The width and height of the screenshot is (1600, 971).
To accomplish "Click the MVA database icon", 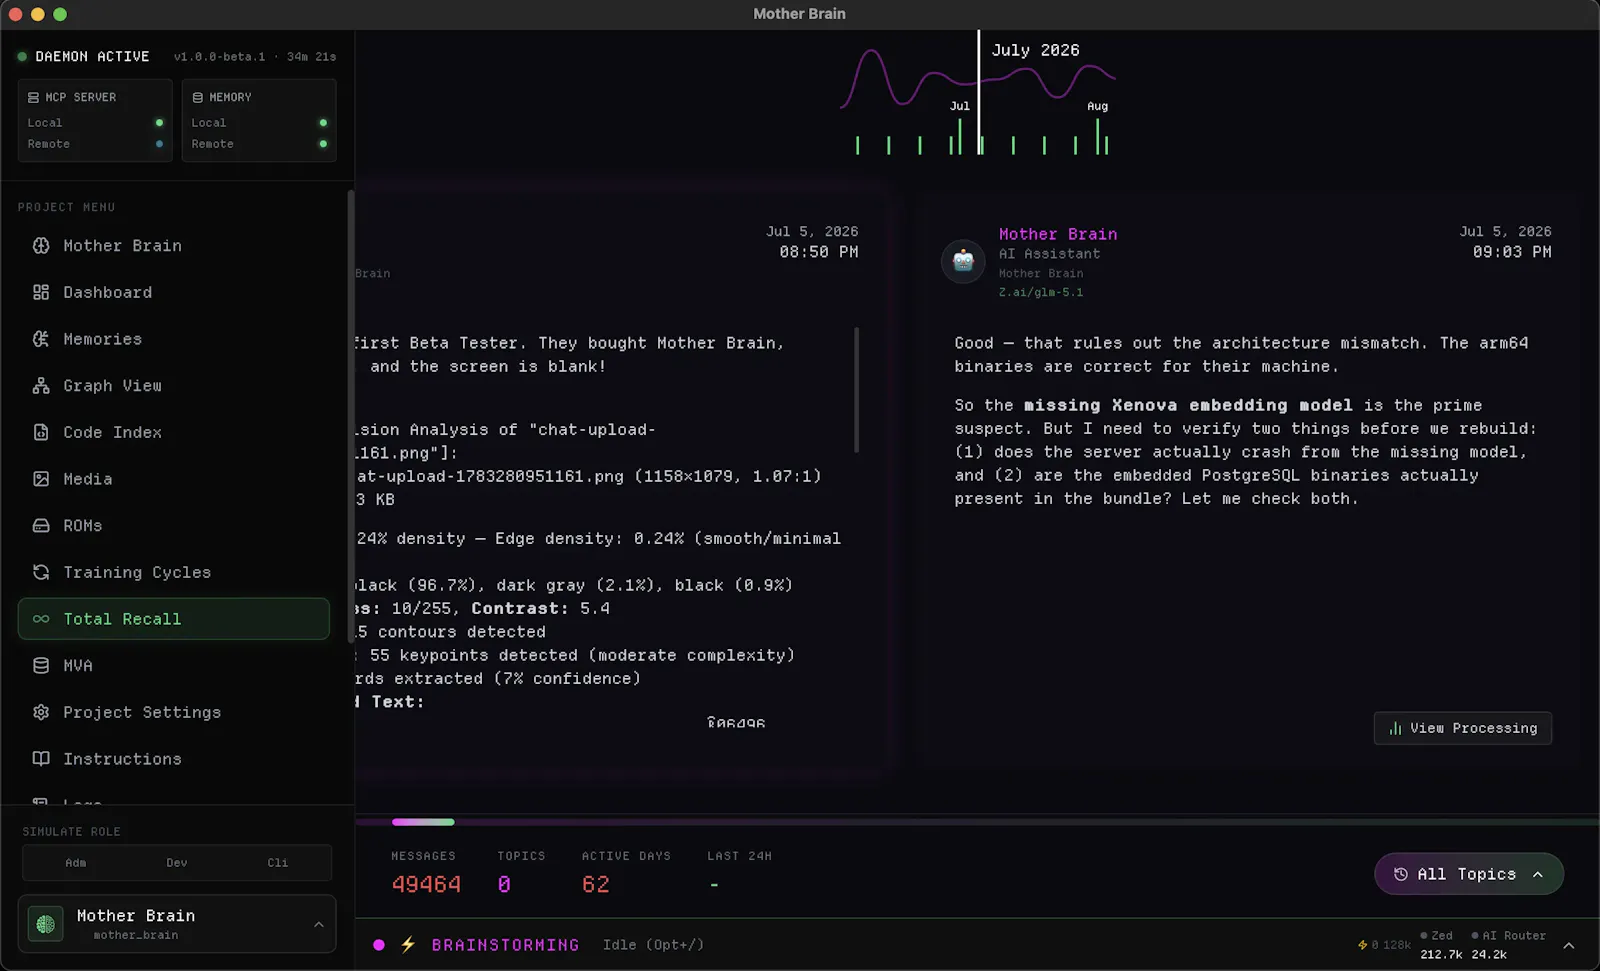I will tap(41, 666).
